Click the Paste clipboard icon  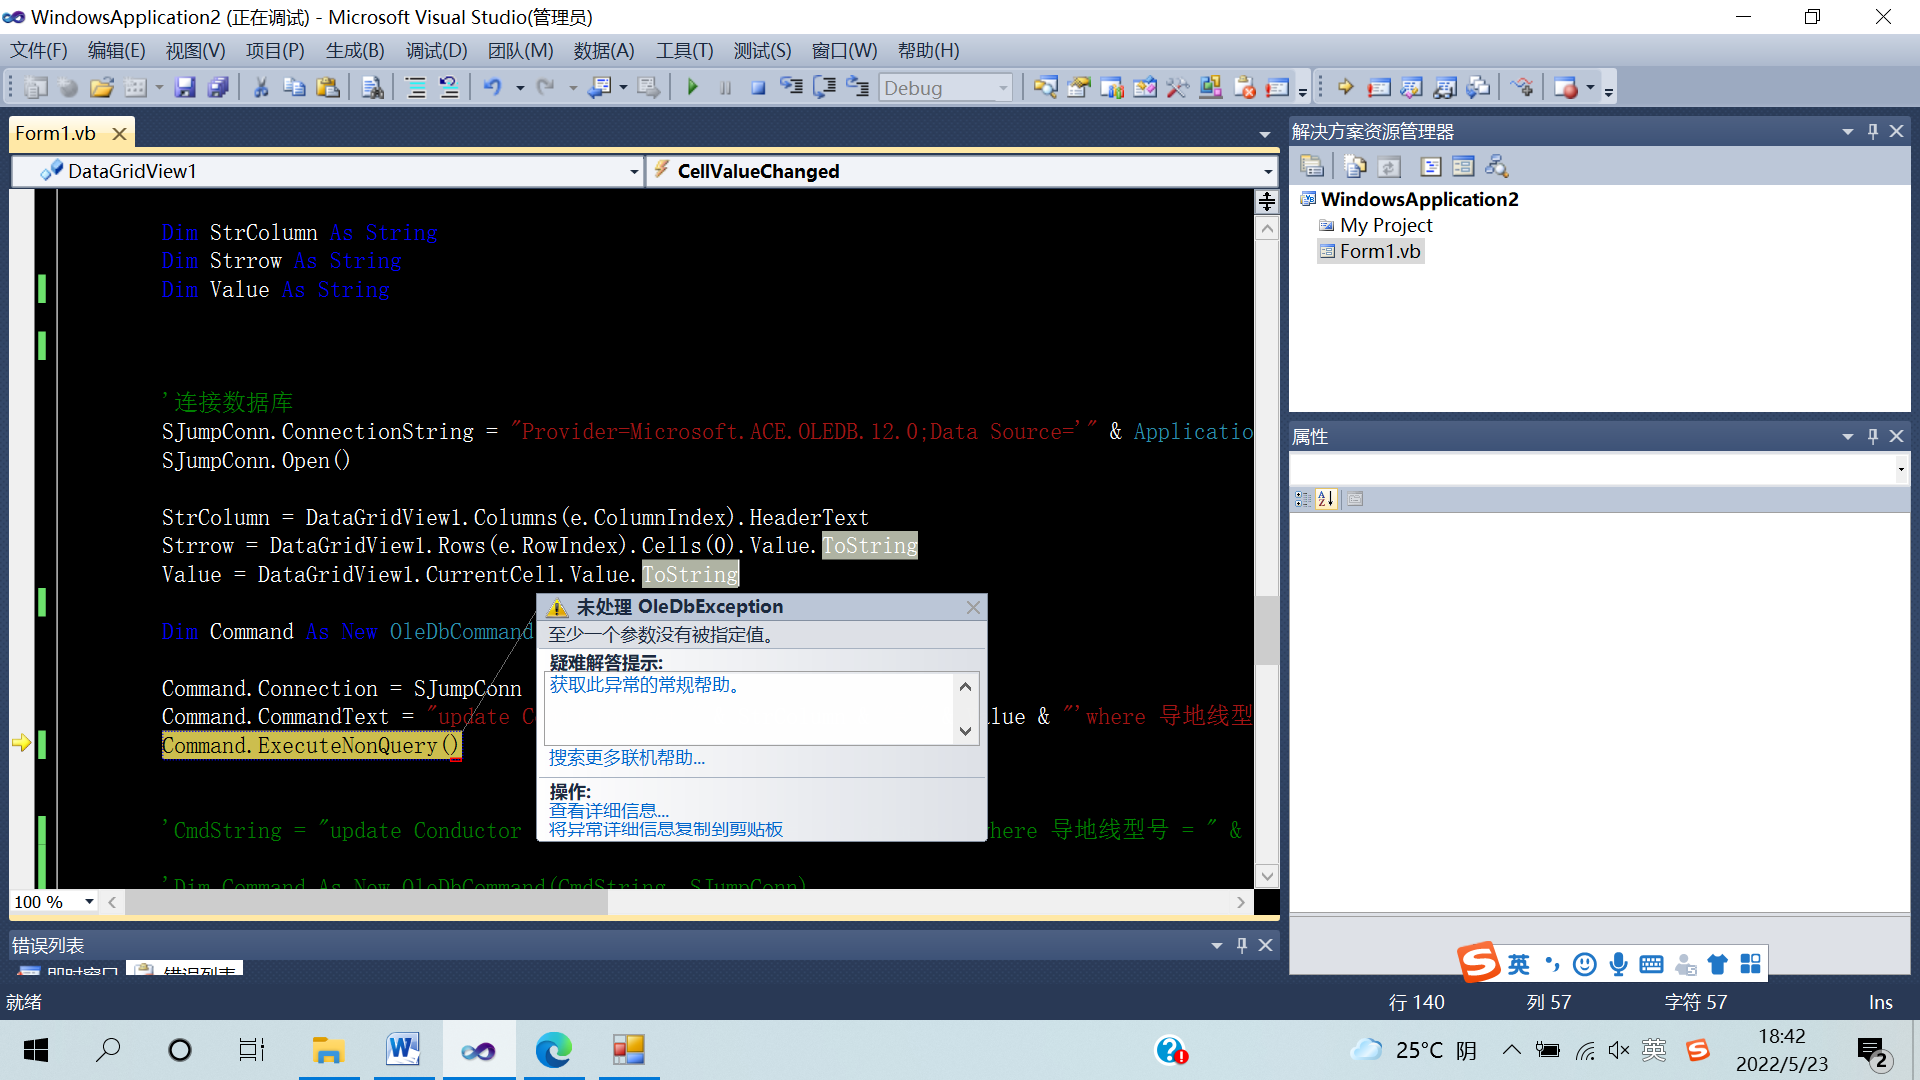[327, 88]
